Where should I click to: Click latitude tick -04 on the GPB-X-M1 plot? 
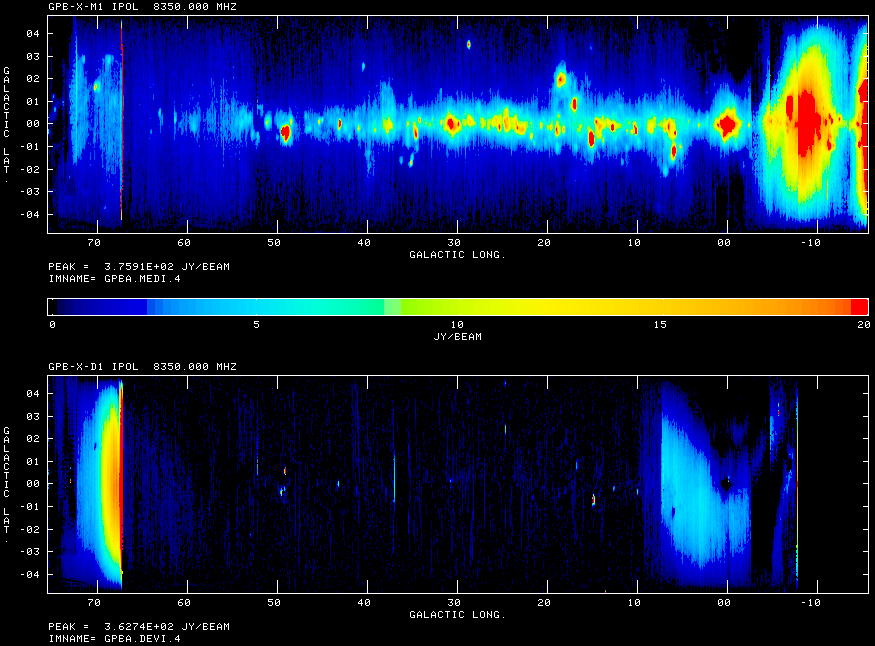click(x=30, y=214)
